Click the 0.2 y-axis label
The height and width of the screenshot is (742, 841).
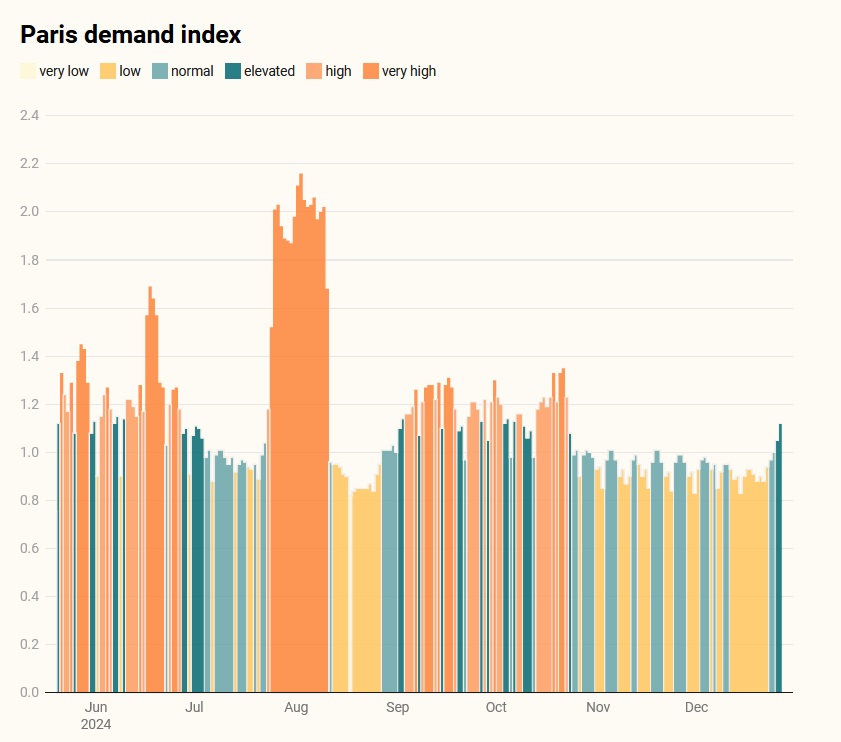point(29,644)
